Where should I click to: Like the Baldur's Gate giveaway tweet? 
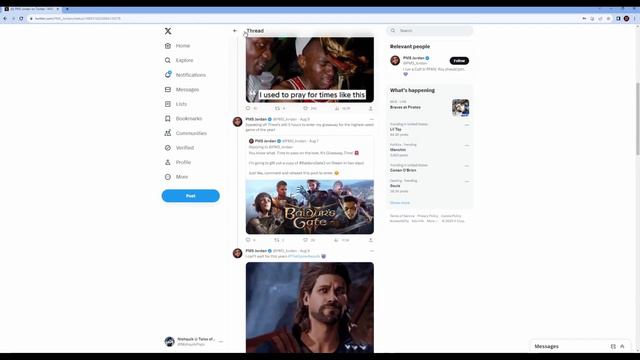click(x=305, y=240)
